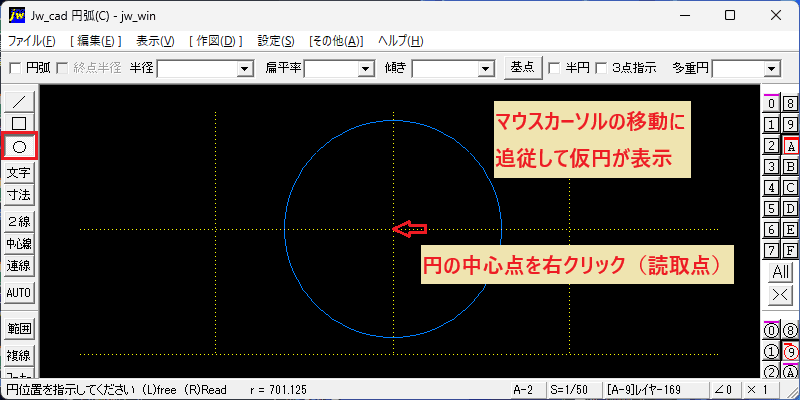Select the 範囲 range selection tool

pyautogui.click(x=19, y=329)
